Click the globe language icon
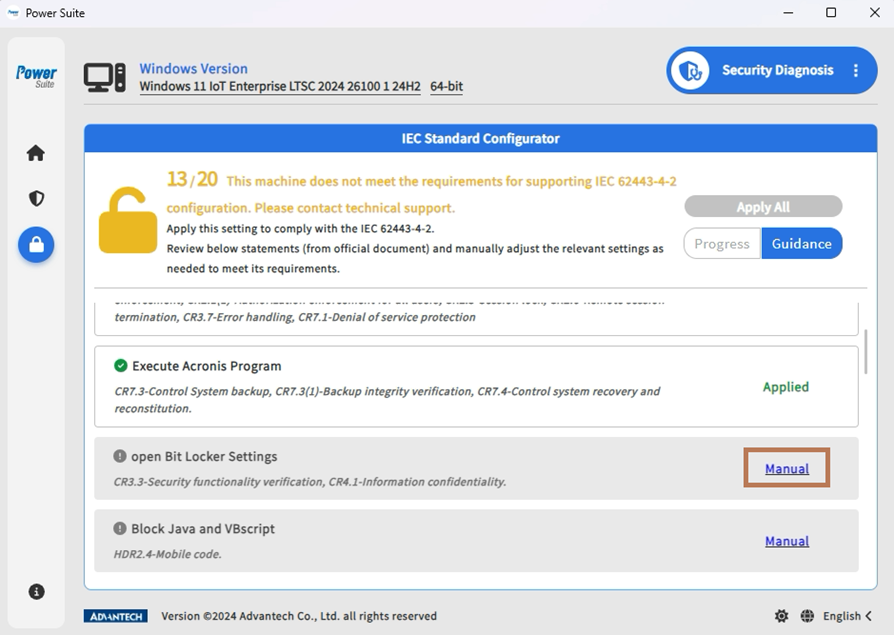Image resolution: width=894 pixels, height=635 pixels. click(807, 616)
